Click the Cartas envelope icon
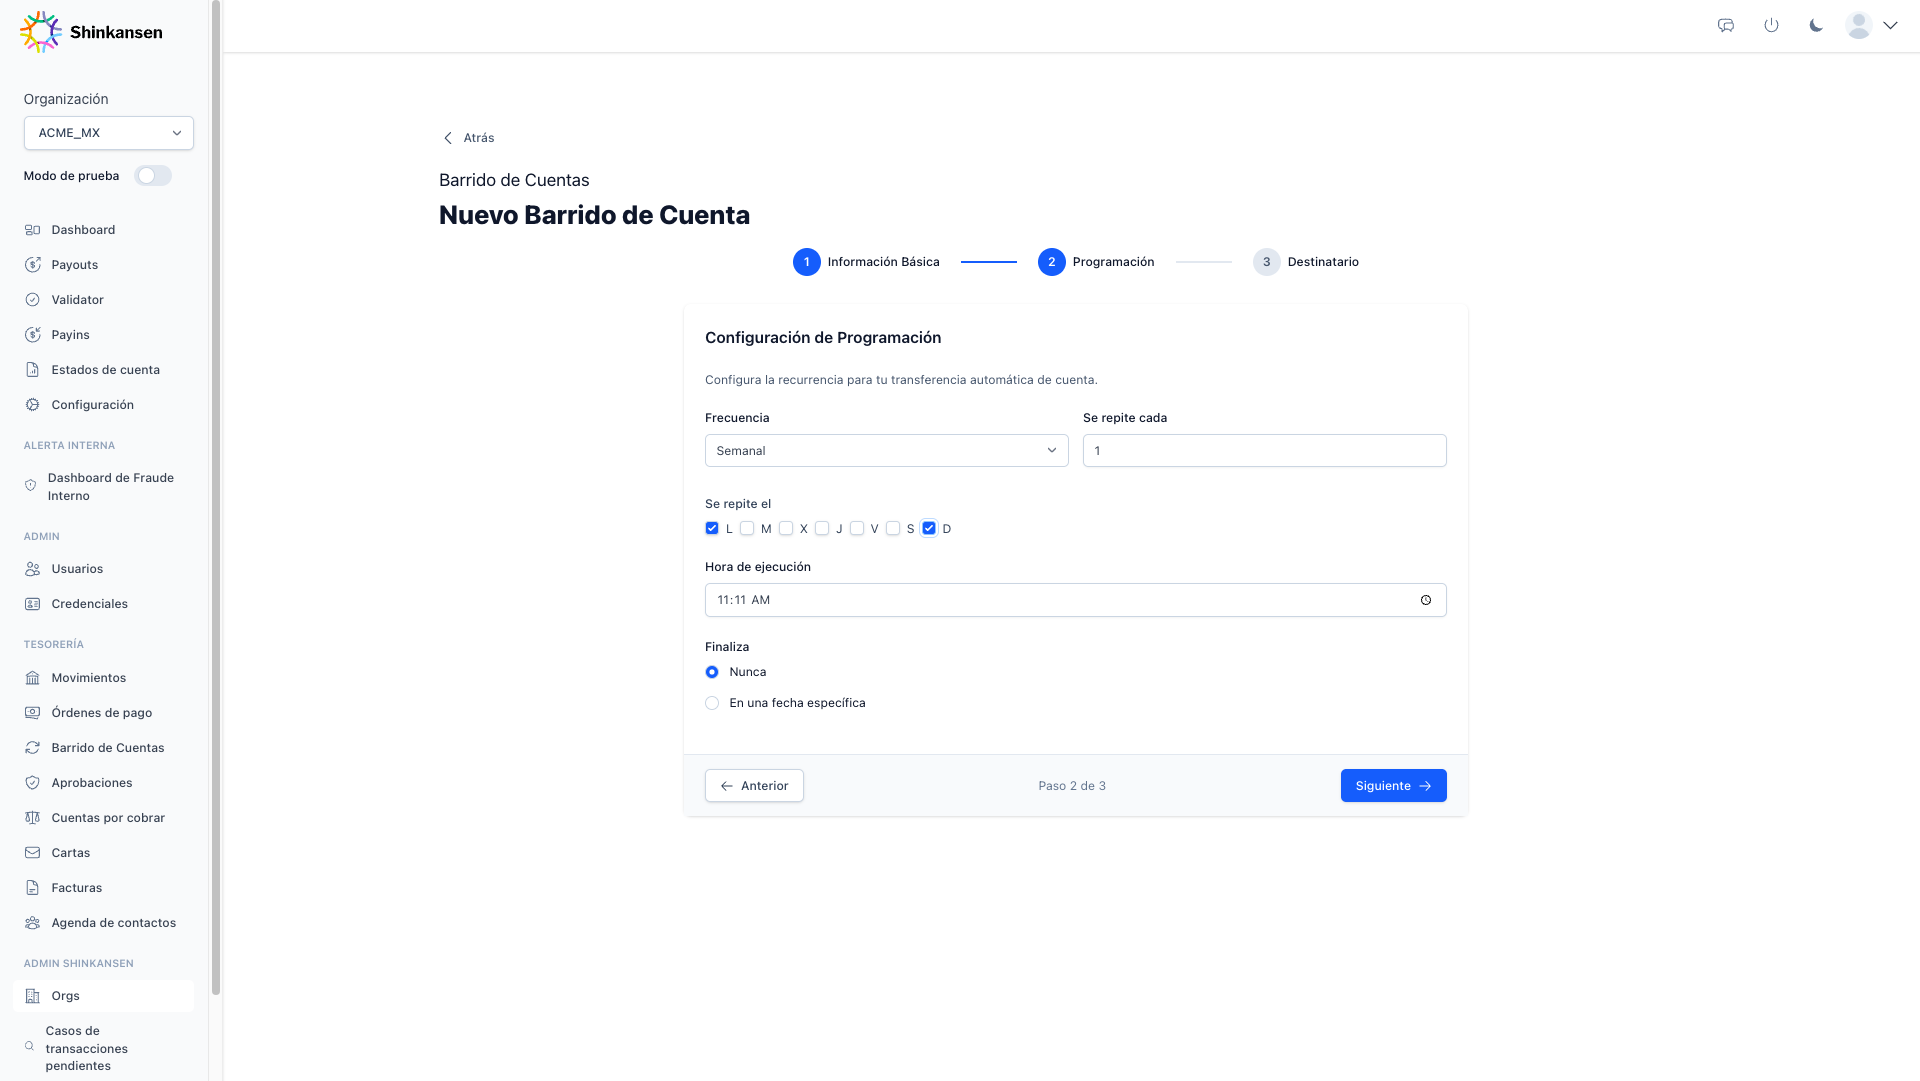1920x1081 pixels. point(32,853)
